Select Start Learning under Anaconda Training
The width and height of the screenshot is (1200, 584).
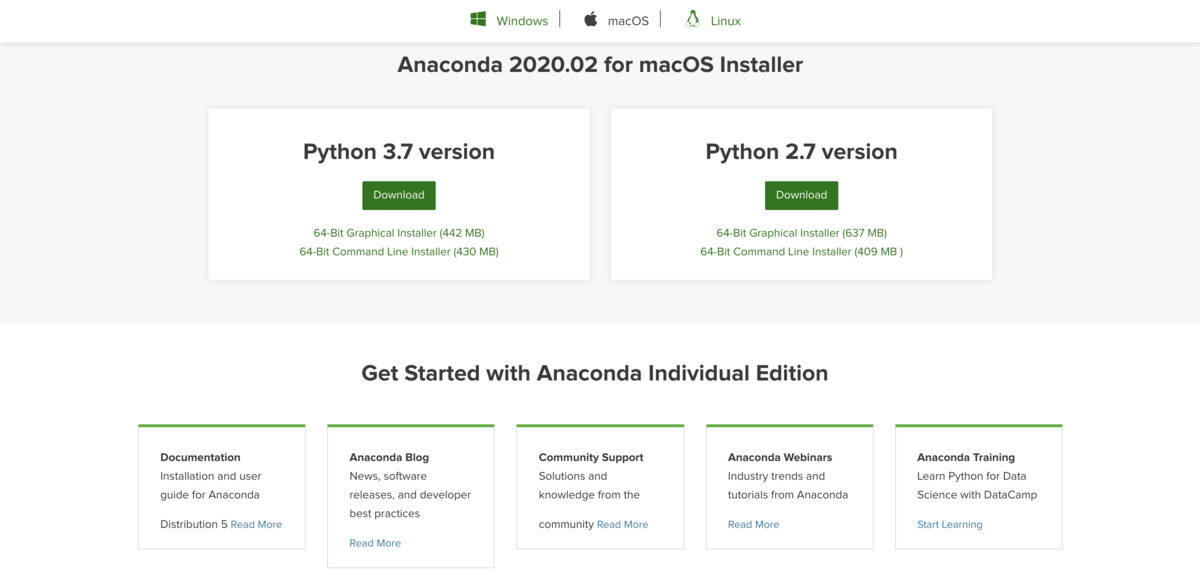[950, 524]
